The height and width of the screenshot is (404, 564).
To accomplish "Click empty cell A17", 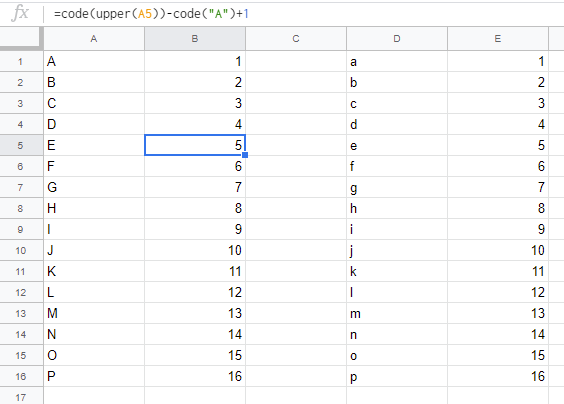I will coord(94,396).
